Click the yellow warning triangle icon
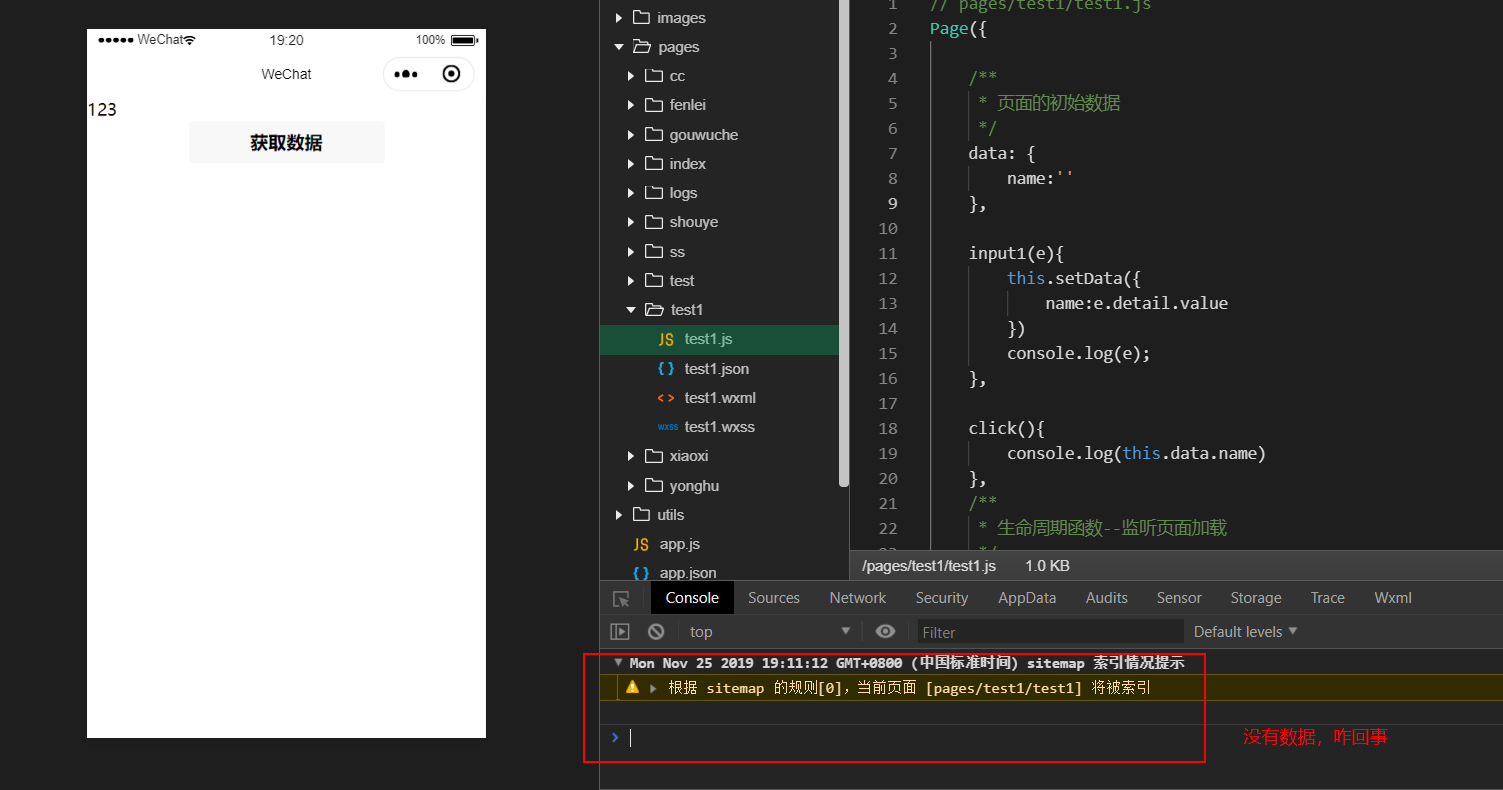The height and width of the screenshot is (790, 1503). [632, 688]
